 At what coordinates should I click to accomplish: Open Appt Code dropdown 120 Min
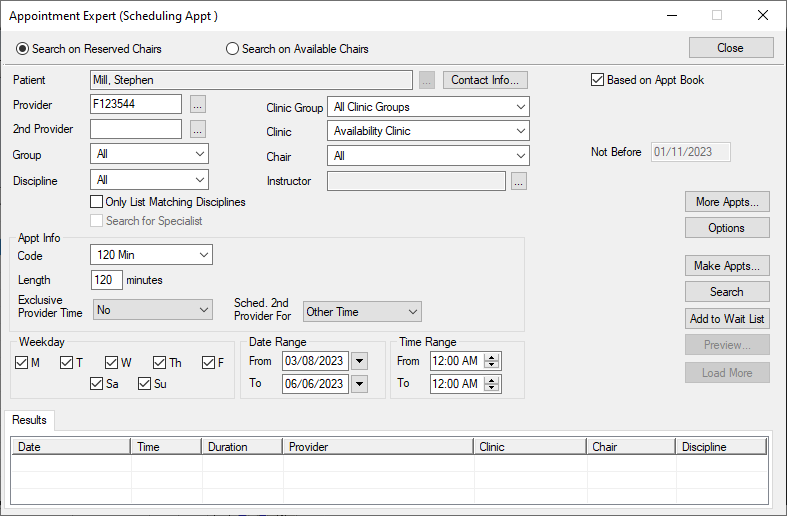click(x=152, y=254)
